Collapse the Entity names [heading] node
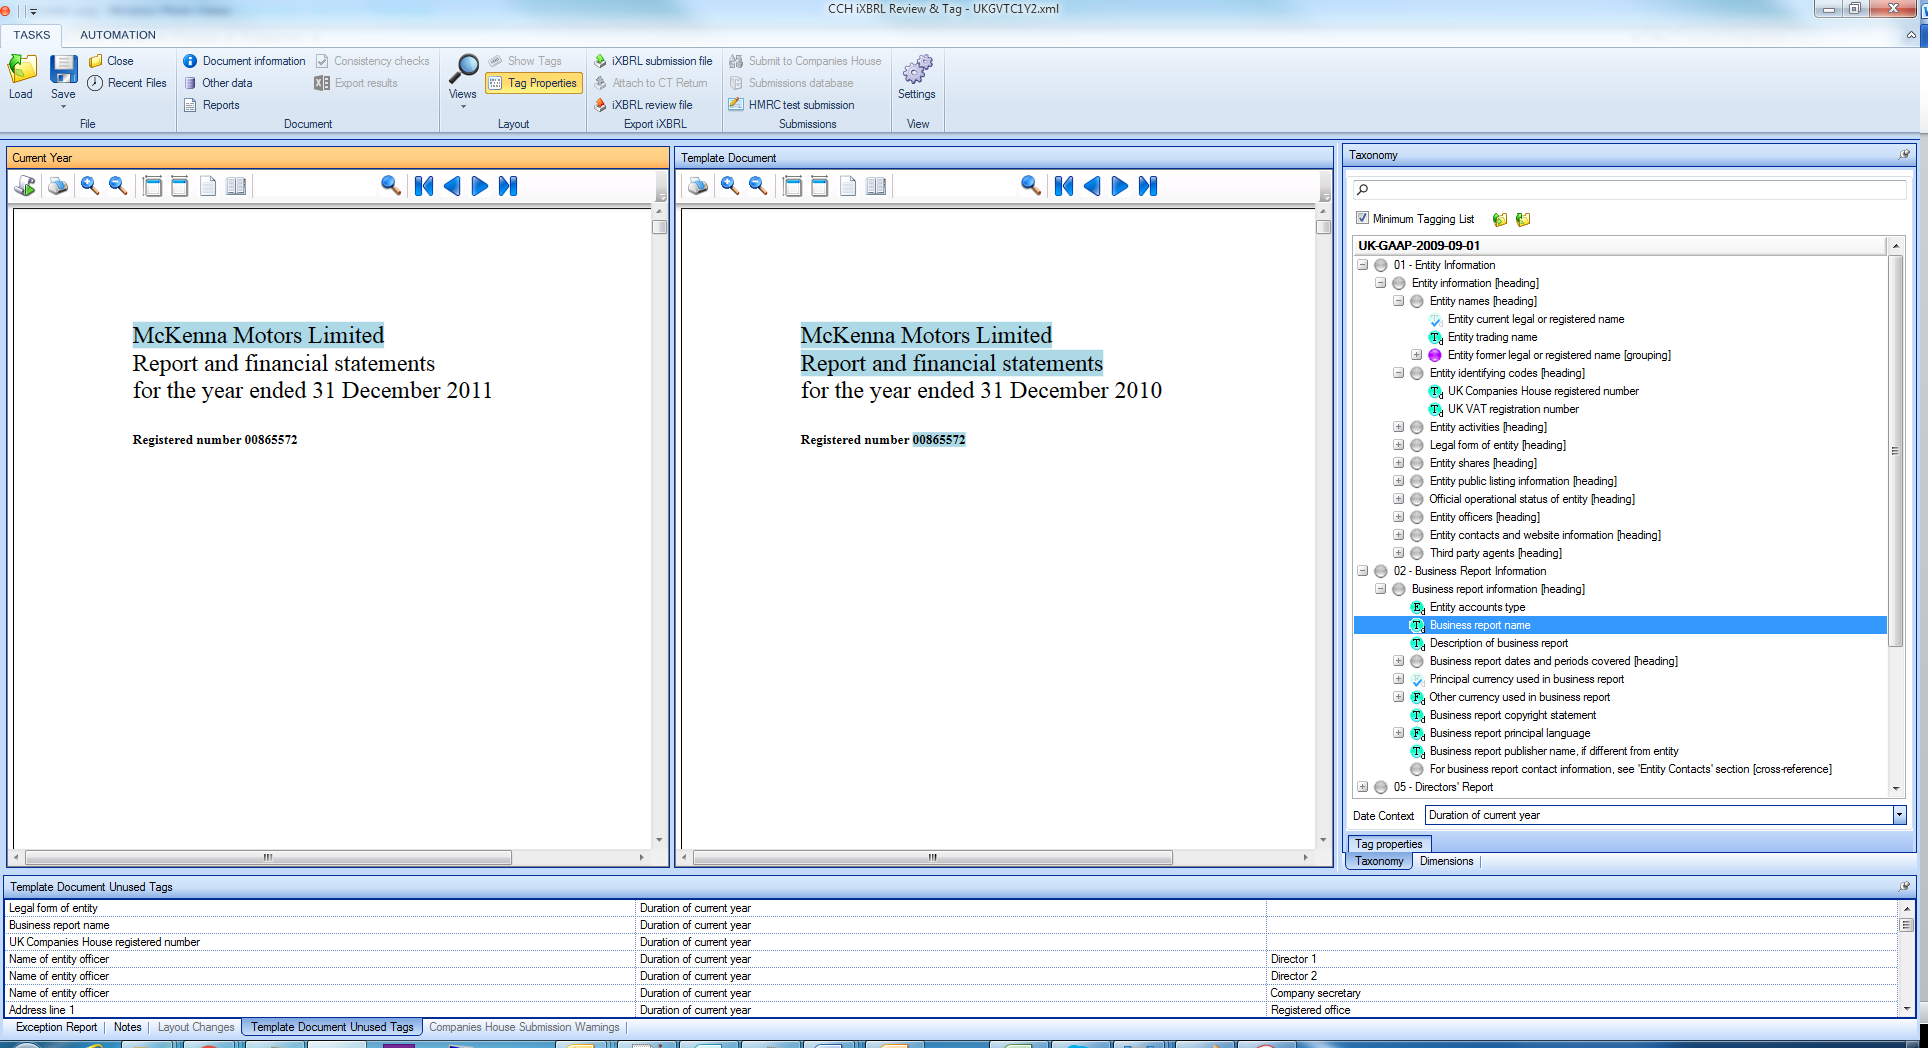This screenshot has width=1928, height=1048. point(1398,301)
